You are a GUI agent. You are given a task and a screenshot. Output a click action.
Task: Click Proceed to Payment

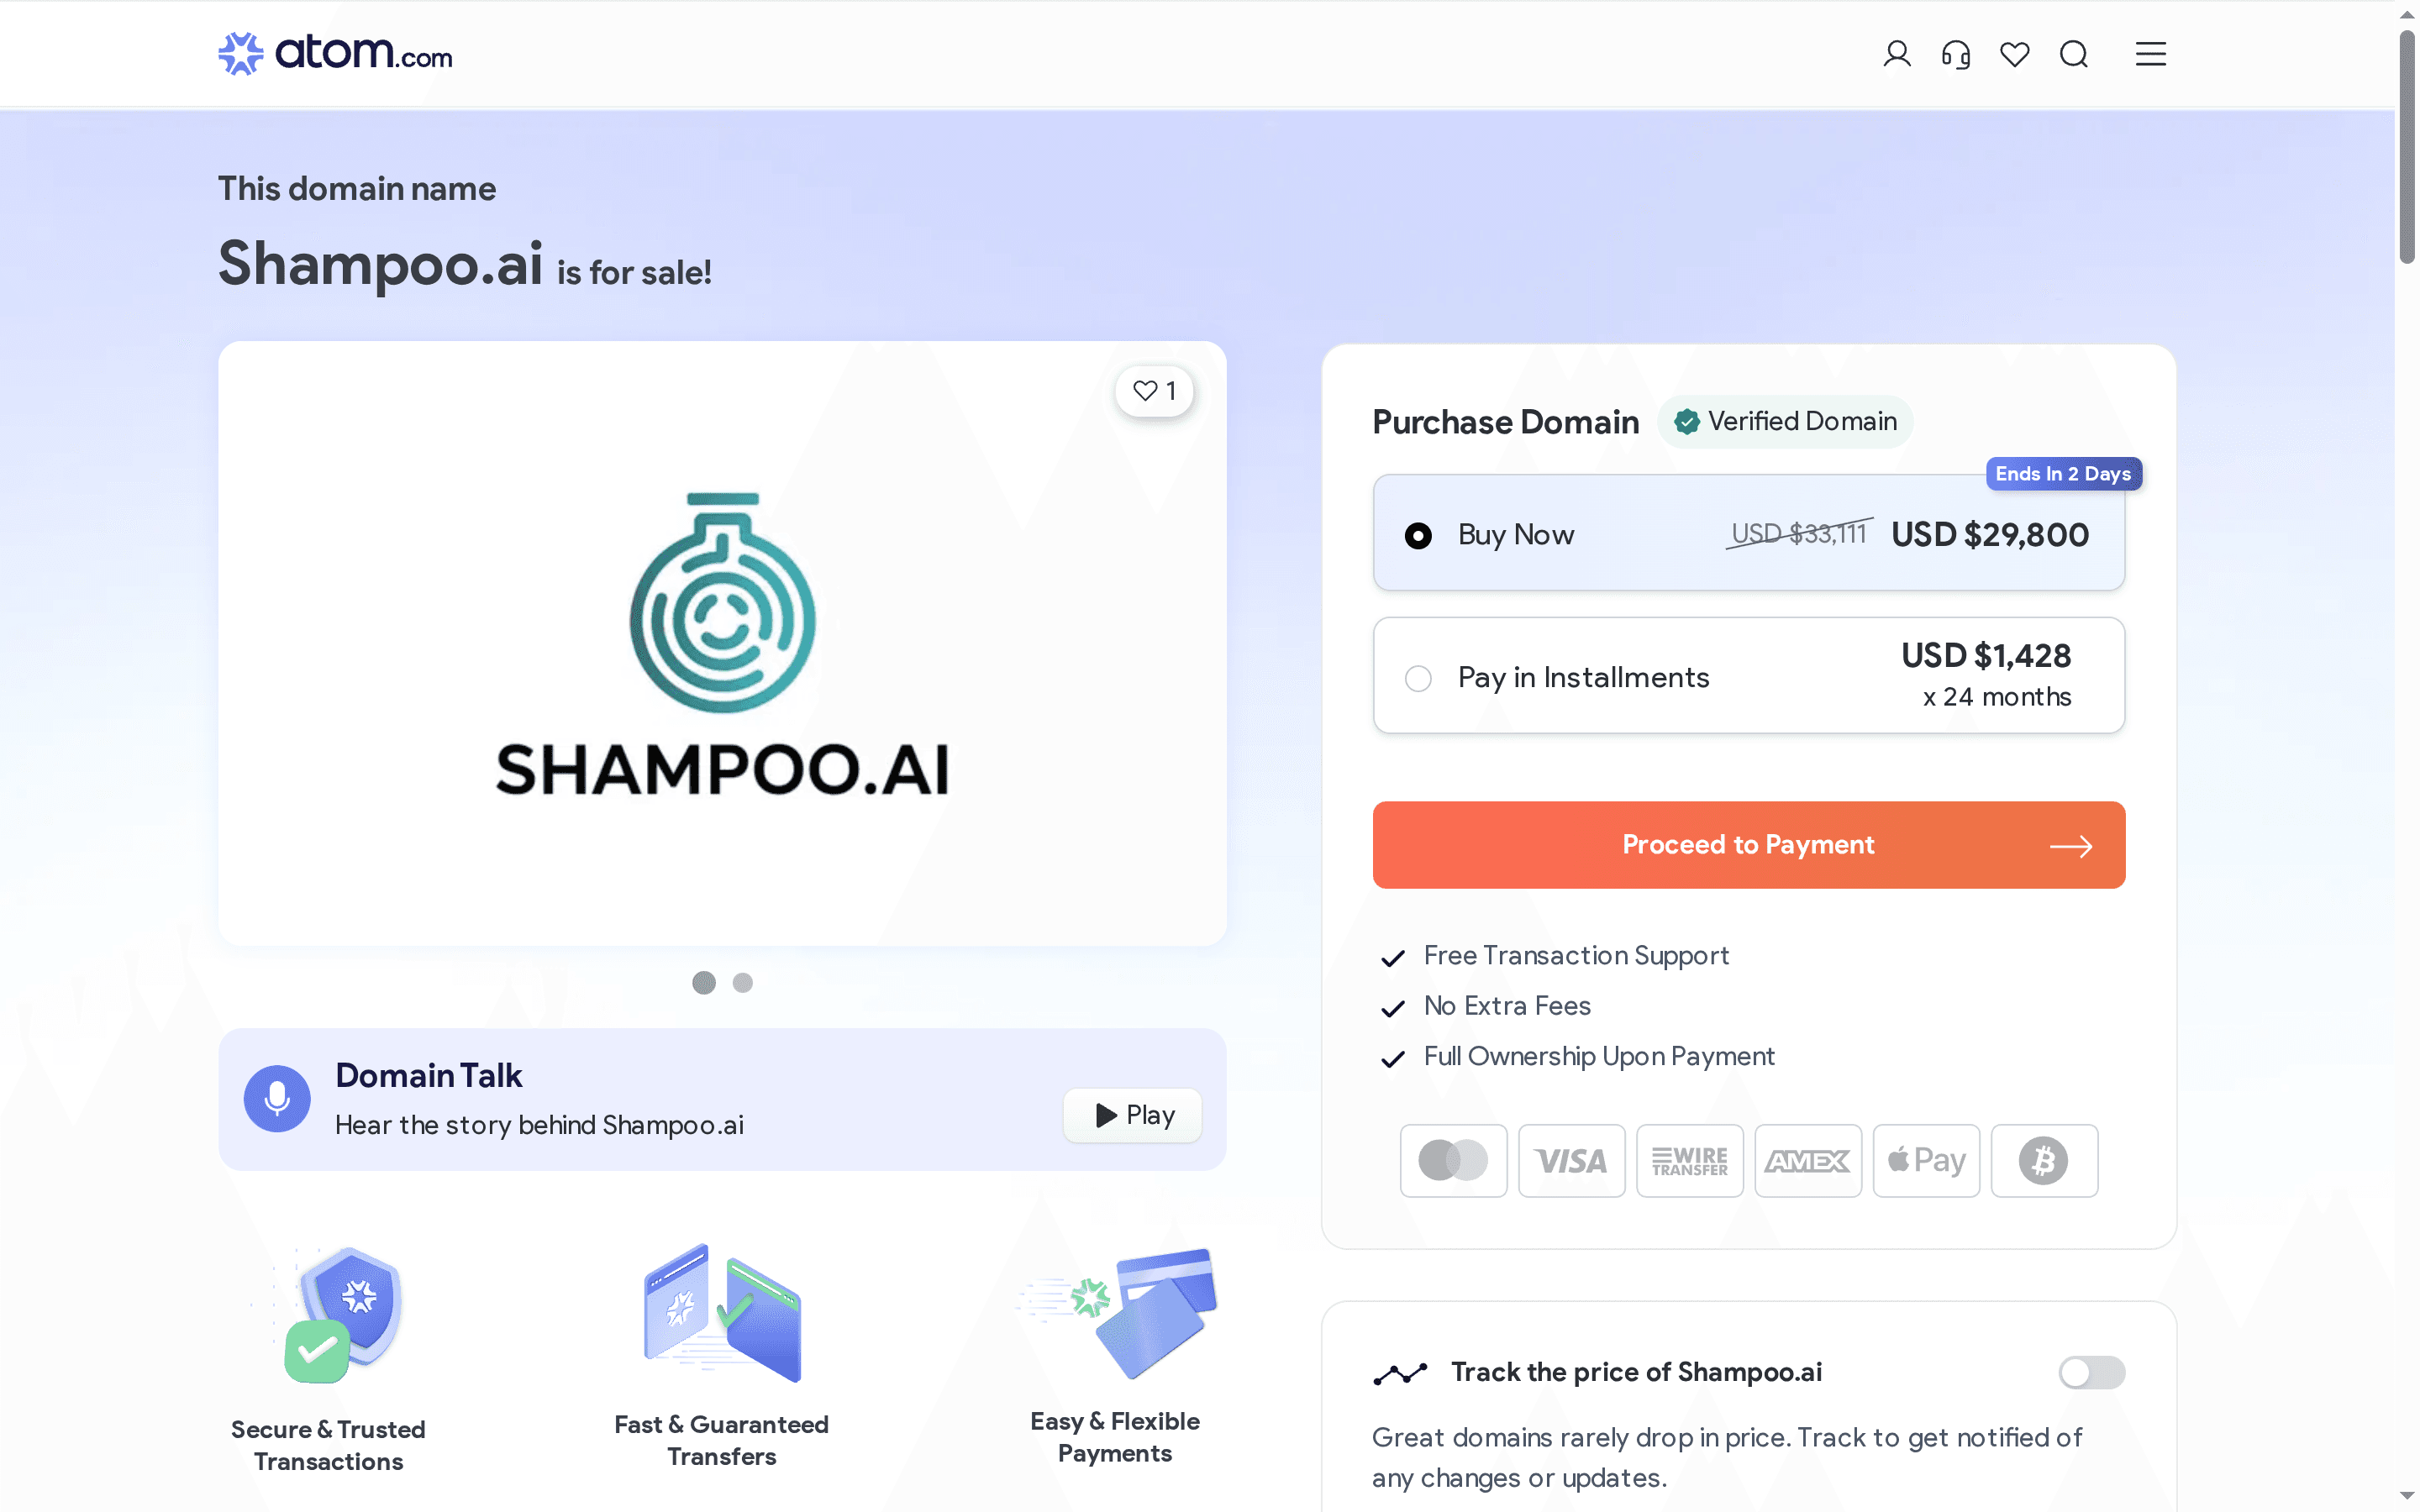click(1748, 845)
